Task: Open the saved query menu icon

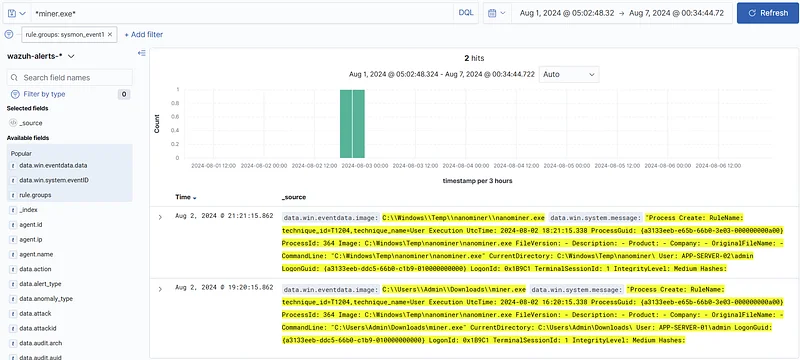Action: pyautogui.click(x=16, y=13)
